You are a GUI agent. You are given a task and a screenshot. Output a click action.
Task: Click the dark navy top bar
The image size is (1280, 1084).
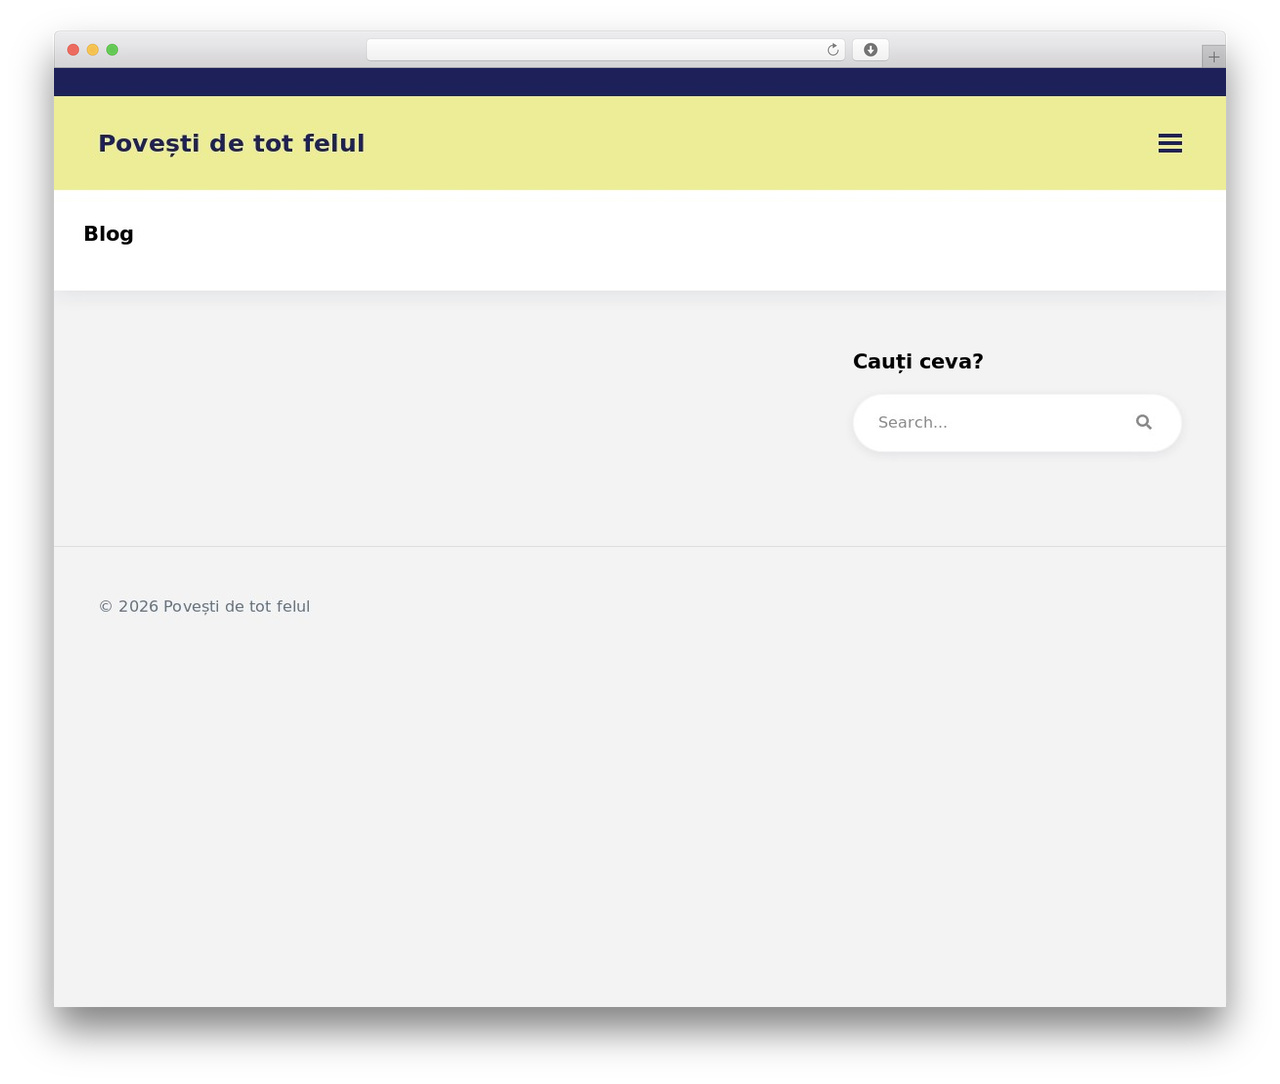(640, 82)
